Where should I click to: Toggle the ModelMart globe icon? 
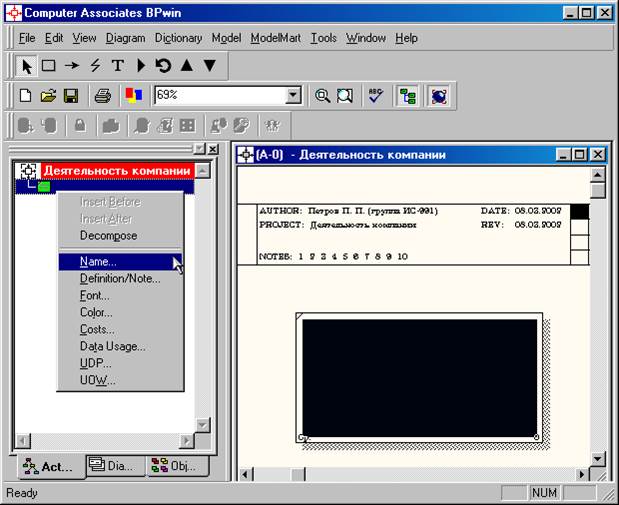[x=439, y=96]
